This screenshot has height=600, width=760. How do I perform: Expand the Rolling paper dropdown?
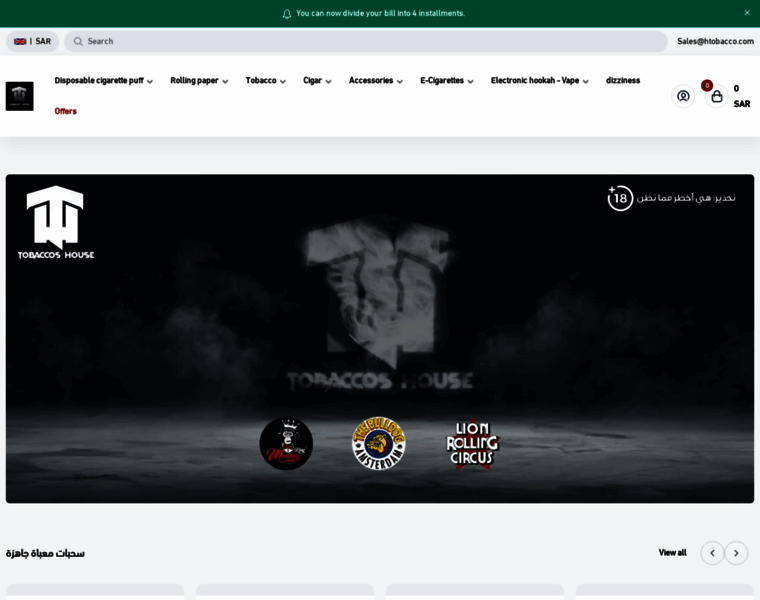[199, 81]
